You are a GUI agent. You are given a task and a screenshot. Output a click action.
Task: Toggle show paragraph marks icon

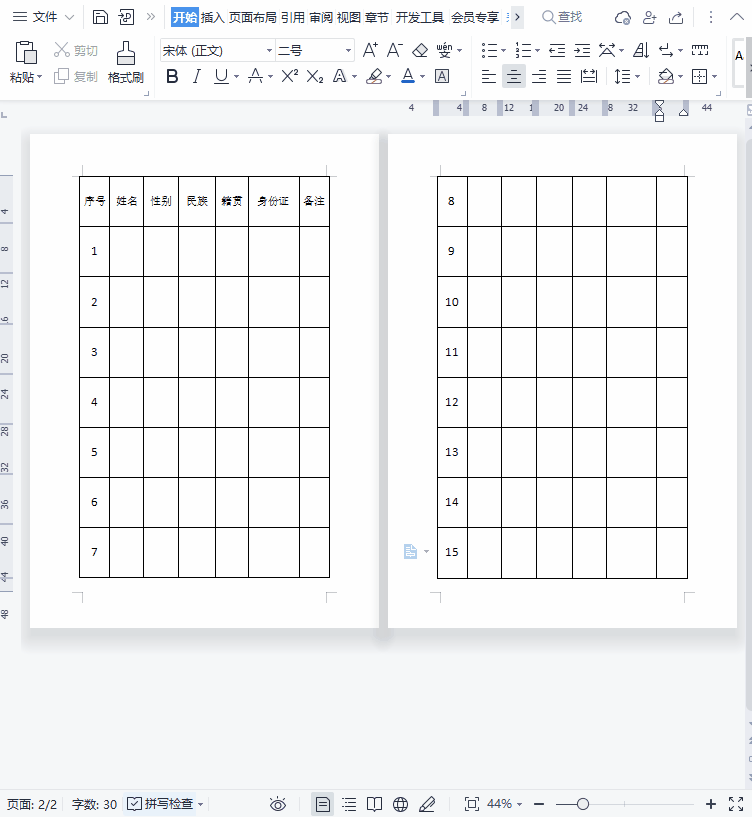tap(666, 51)
